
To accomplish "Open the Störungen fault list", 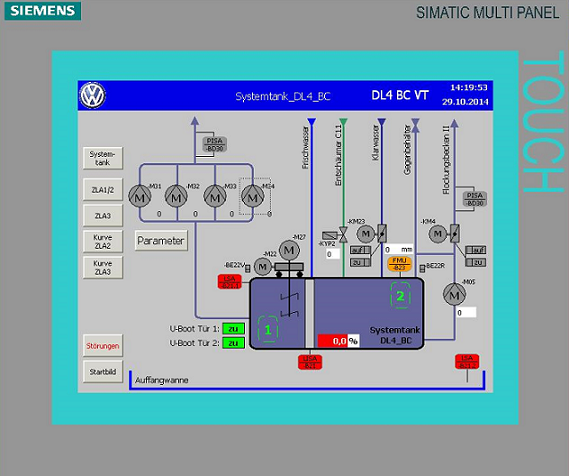I will coord(103,346).
